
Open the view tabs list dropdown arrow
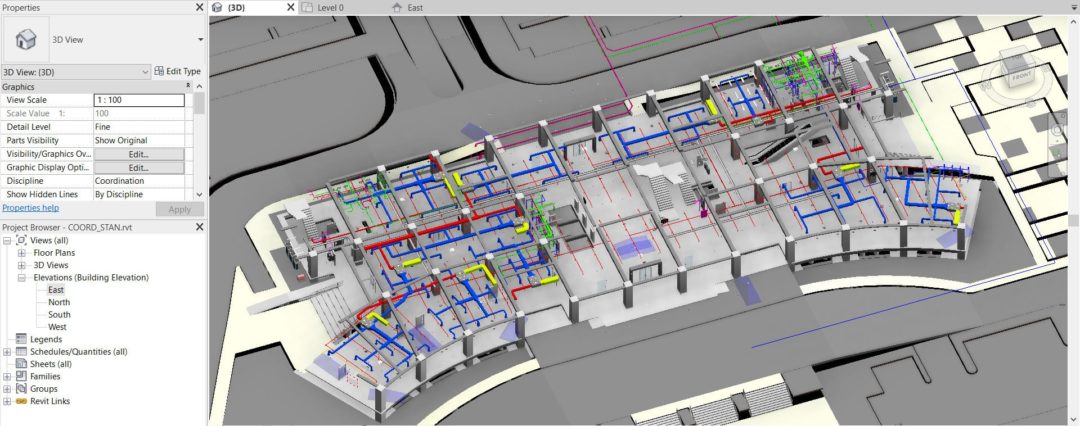[1073, 8]
